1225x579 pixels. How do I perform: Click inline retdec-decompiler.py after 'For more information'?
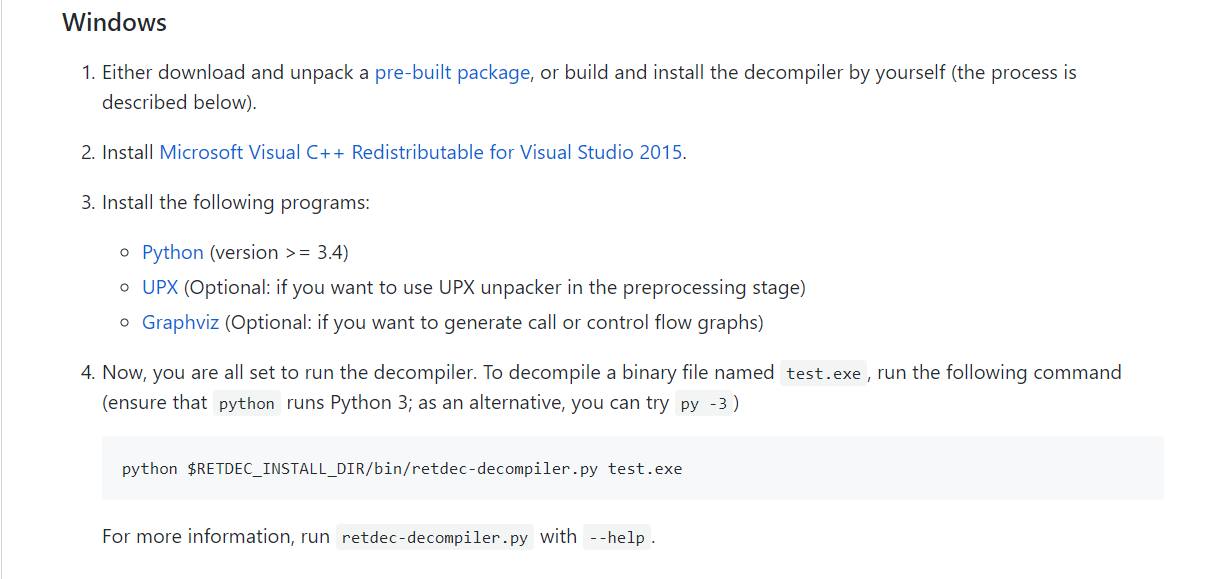434,538
